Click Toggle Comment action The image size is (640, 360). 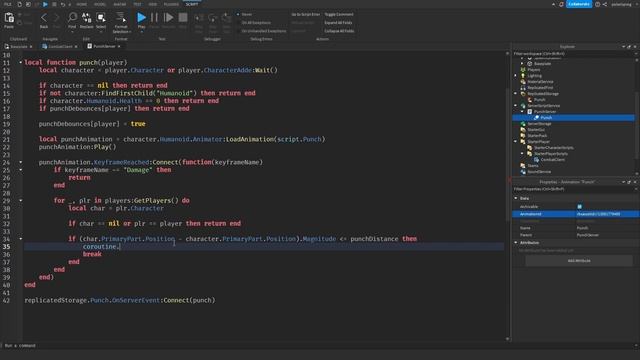click(x=339, y=14)
